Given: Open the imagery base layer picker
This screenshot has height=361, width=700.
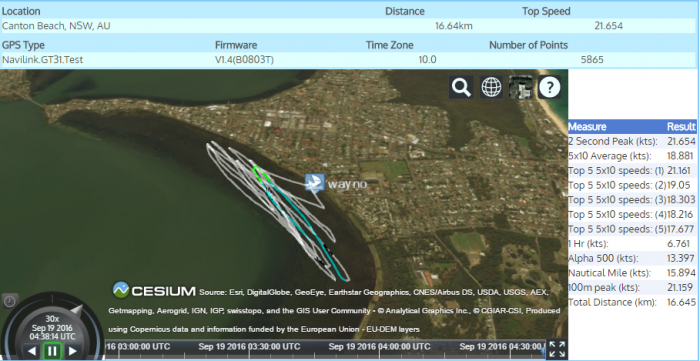Looking at the screenshot, I should click(x=521, y=87).
